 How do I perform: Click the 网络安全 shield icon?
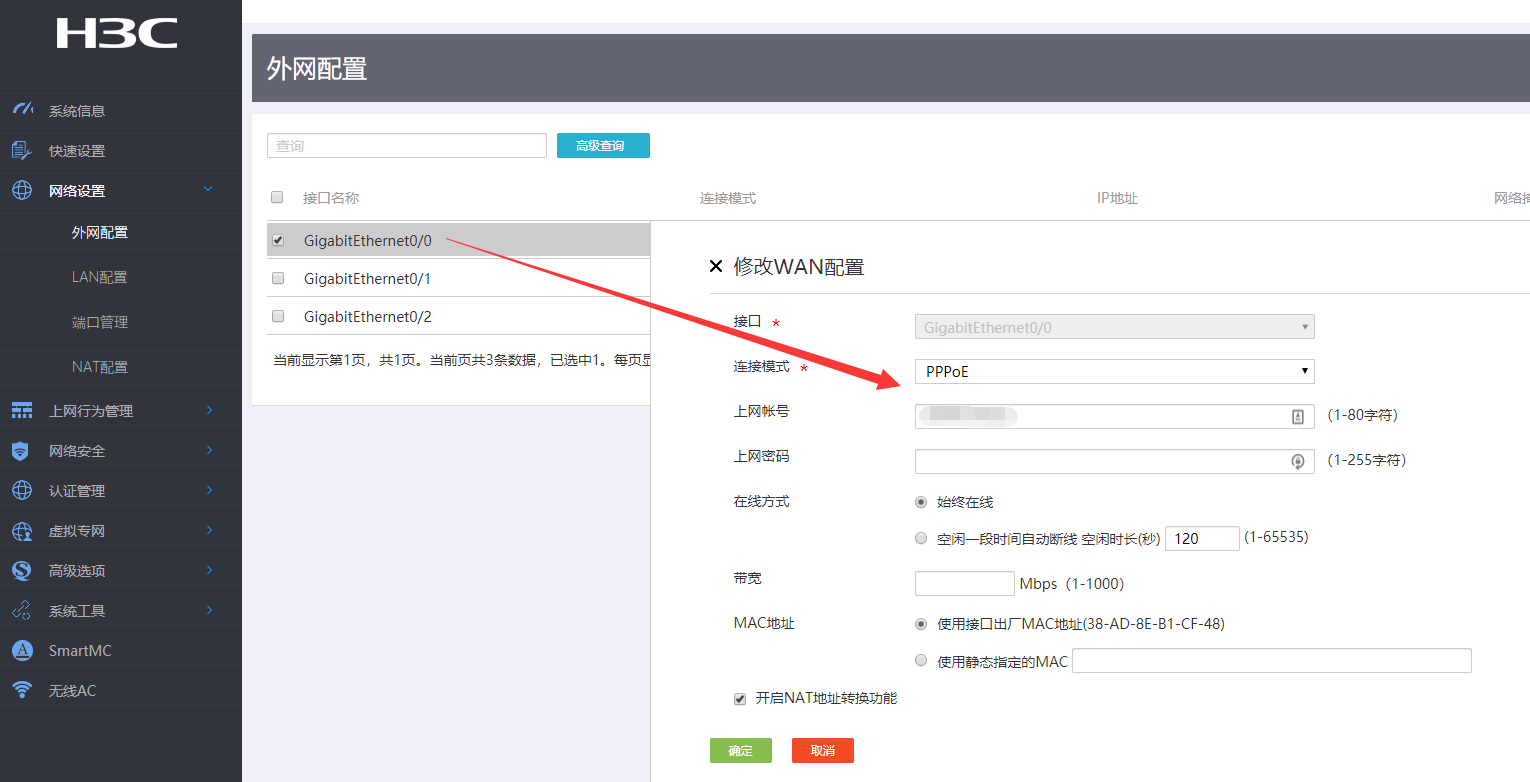21,450
